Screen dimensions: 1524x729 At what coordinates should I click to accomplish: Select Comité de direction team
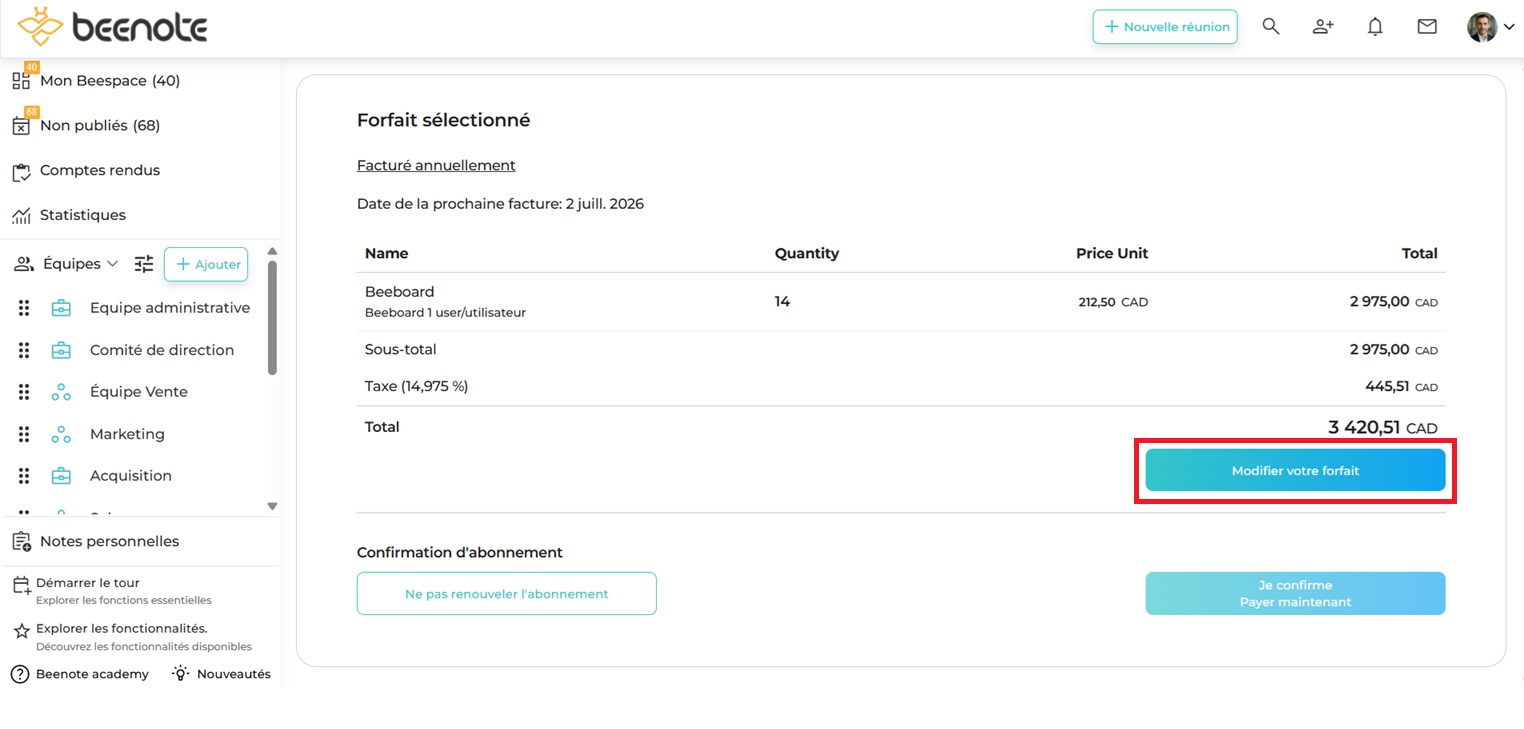pos(161,350)
